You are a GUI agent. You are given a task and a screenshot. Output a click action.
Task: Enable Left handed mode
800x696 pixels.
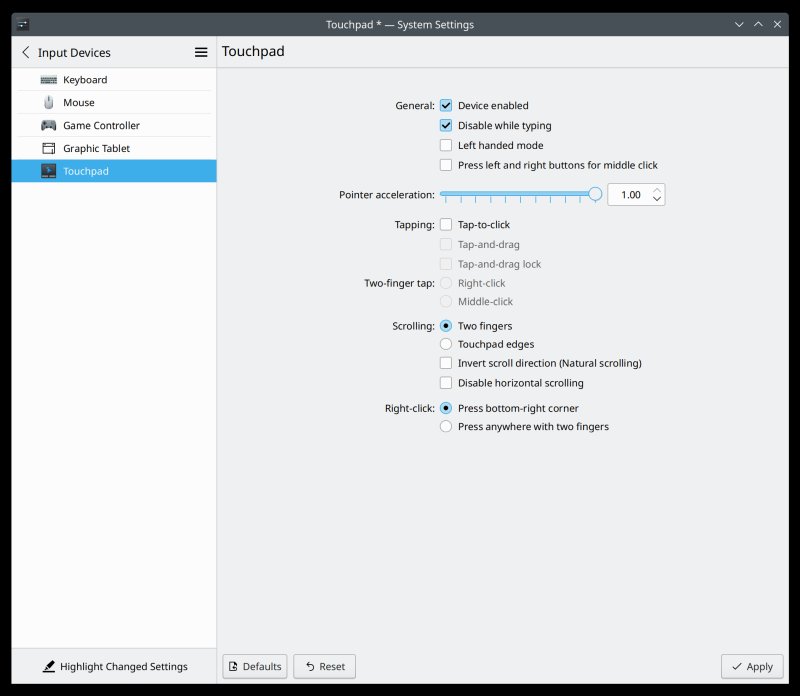[x=445, y=145]
